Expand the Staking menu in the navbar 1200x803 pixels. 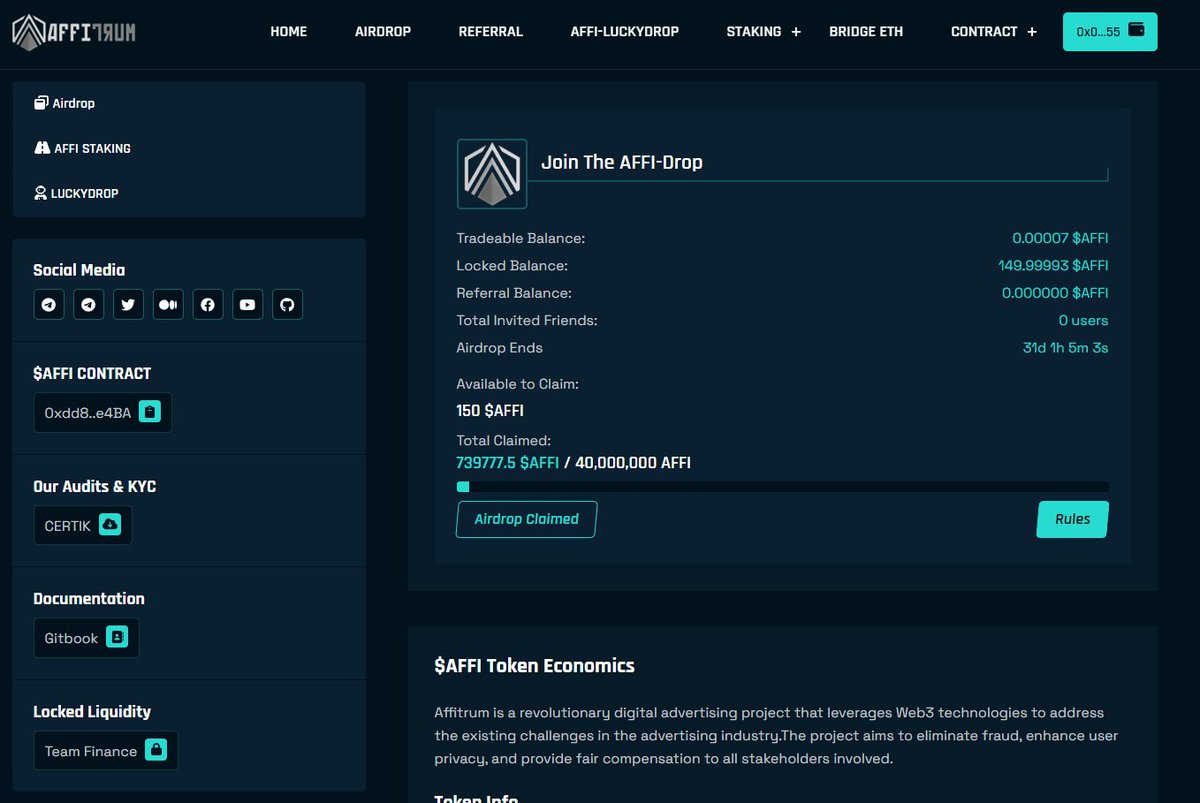(x=765, y=32)
